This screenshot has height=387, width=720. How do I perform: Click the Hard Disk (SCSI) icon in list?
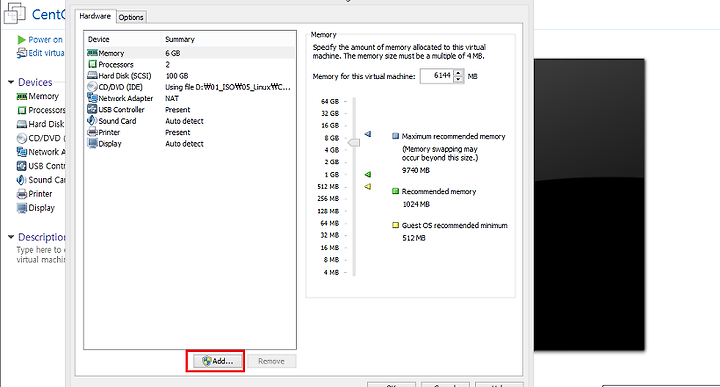(92, 75)
